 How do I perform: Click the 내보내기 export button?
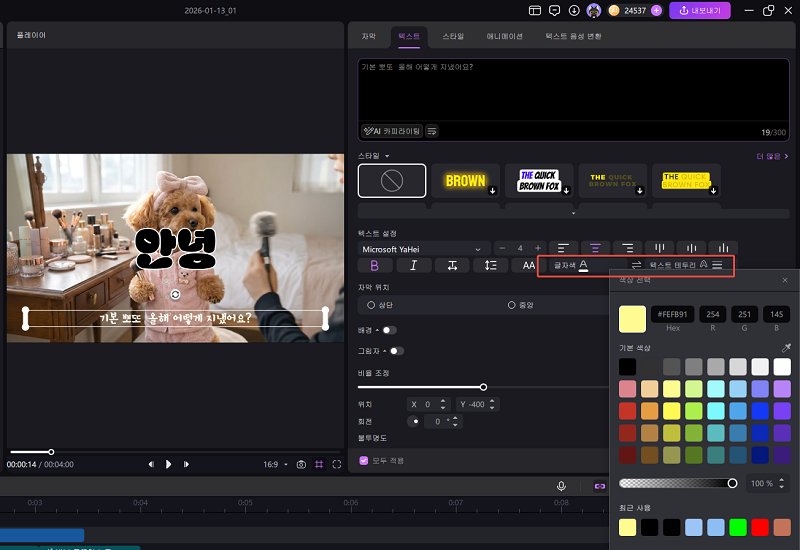point(699,10)
